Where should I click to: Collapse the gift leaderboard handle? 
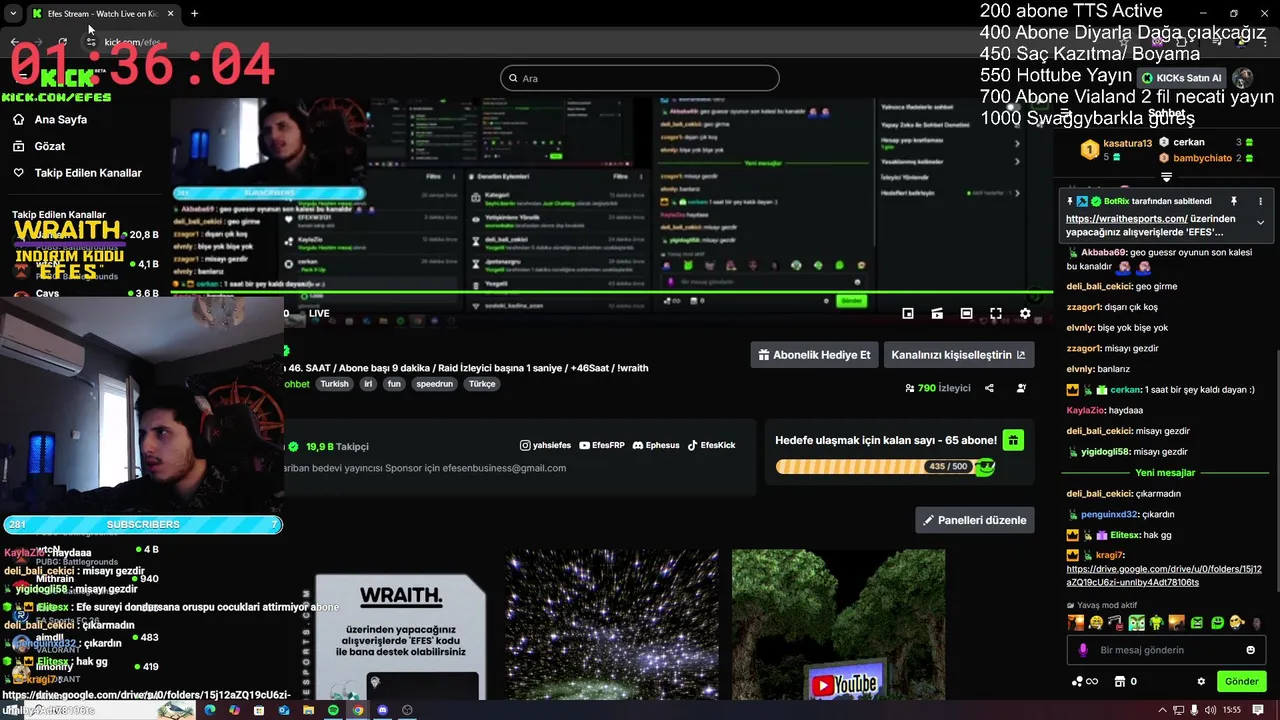point(1166,177)
